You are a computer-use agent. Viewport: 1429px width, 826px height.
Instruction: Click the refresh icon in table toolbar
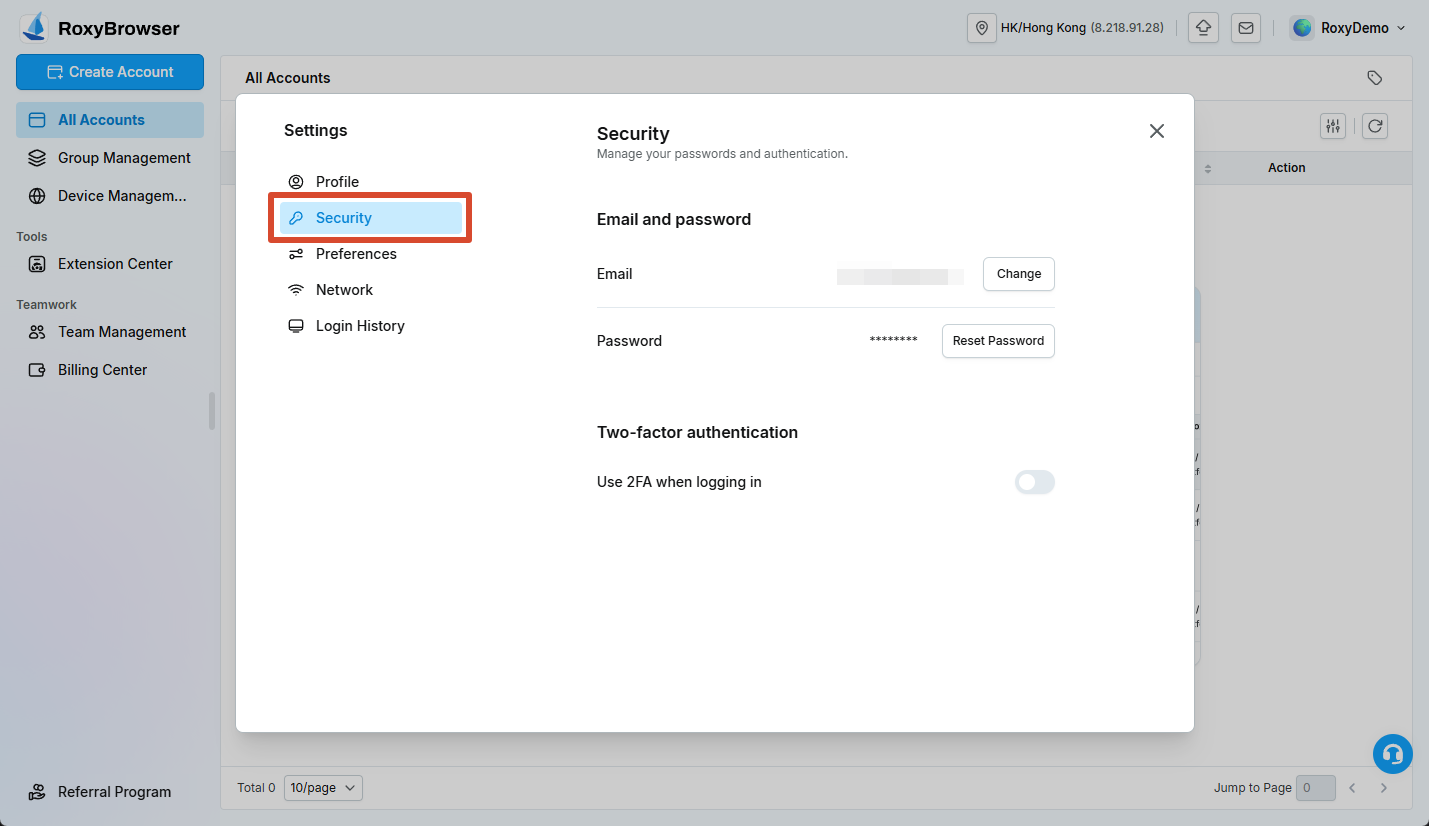point(1375,126)
